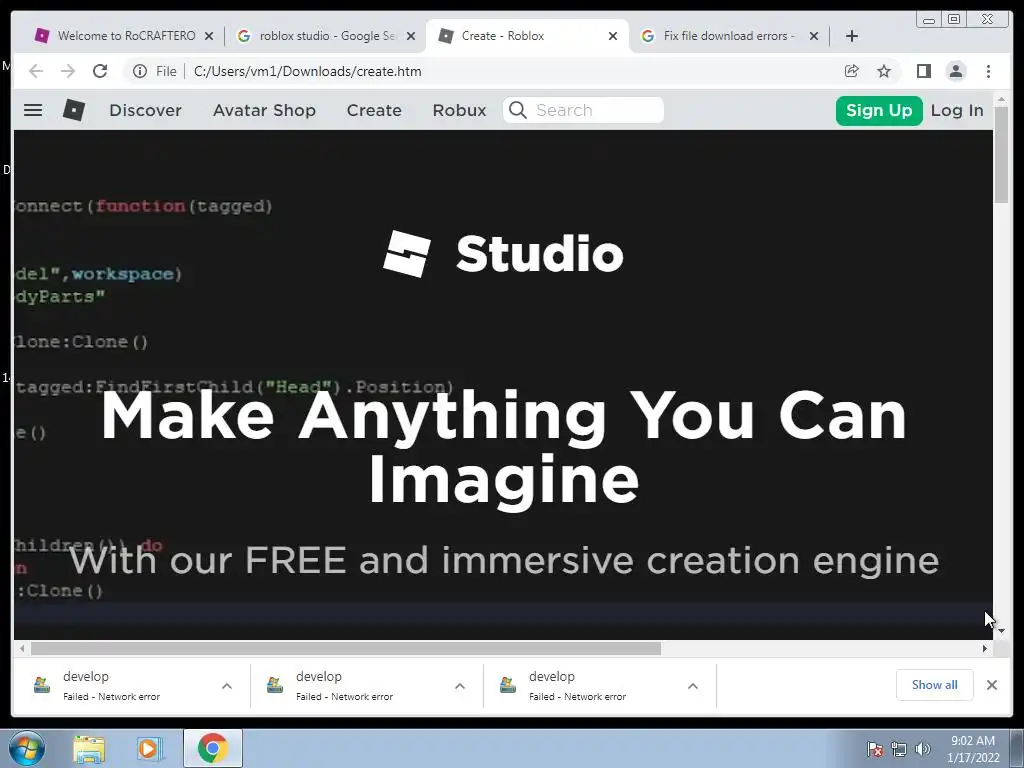Focus the Roblox Search field
The width and height of the screenshot is (1024, 768).
pos(583,110)
